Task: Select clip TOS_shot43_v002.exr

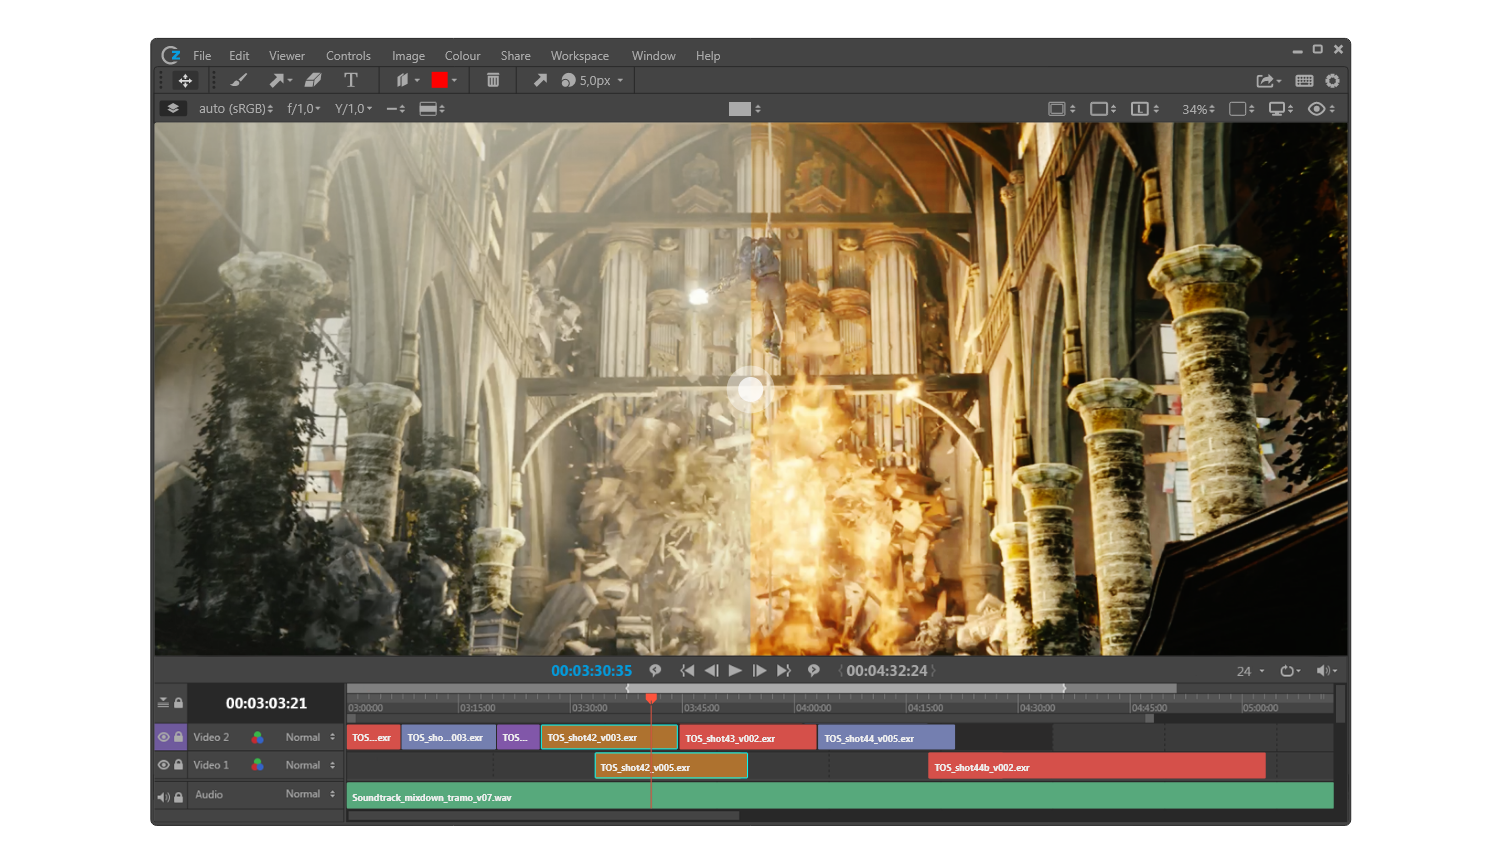Action: click(748, 738)
